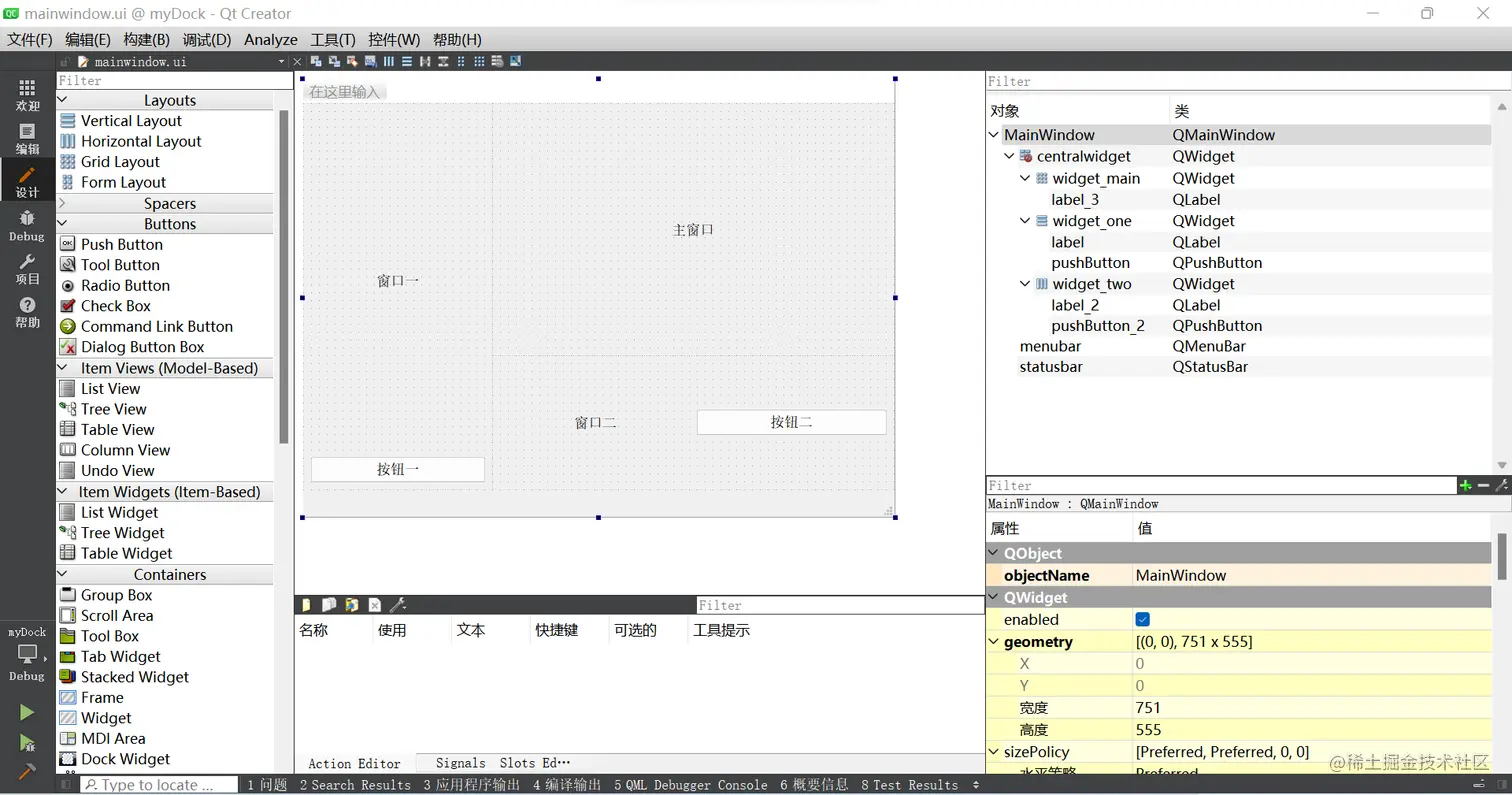Apply Lay Out Vertically from the toolbar
This screenshot has width=1512, height=795.
[x=407, y=61]
